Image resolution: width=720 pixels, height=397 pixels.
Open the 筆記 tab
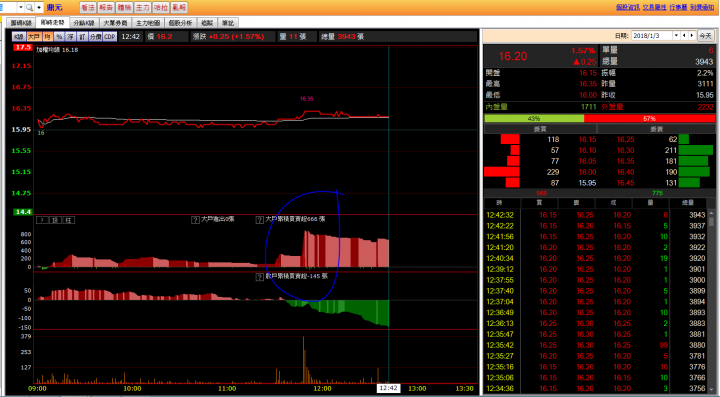(x=228, y=23)
